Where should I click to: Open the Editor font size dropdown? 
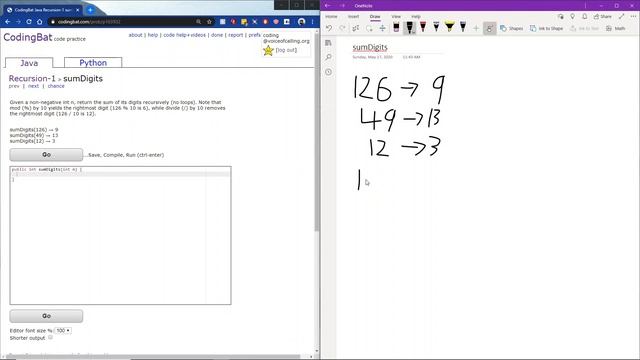click(x=62, y=331)
